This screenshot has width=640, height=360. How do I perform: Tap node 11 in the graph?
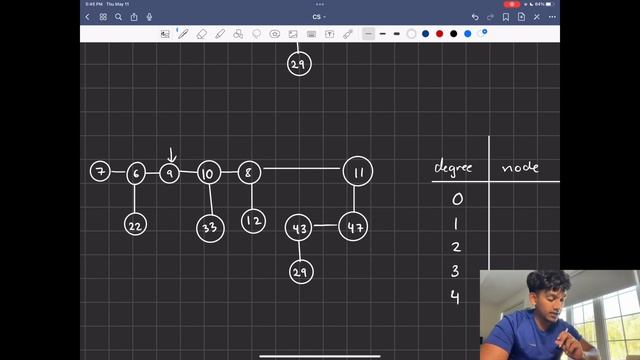pyautogui.click(x=358, y=171)
